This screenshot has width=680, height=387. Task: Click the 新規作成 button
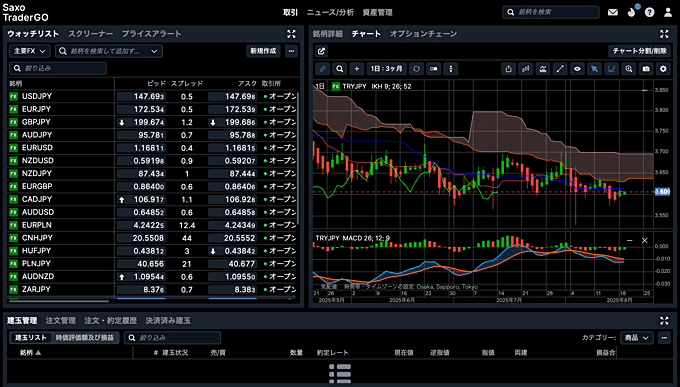click(x=263, y=51)
